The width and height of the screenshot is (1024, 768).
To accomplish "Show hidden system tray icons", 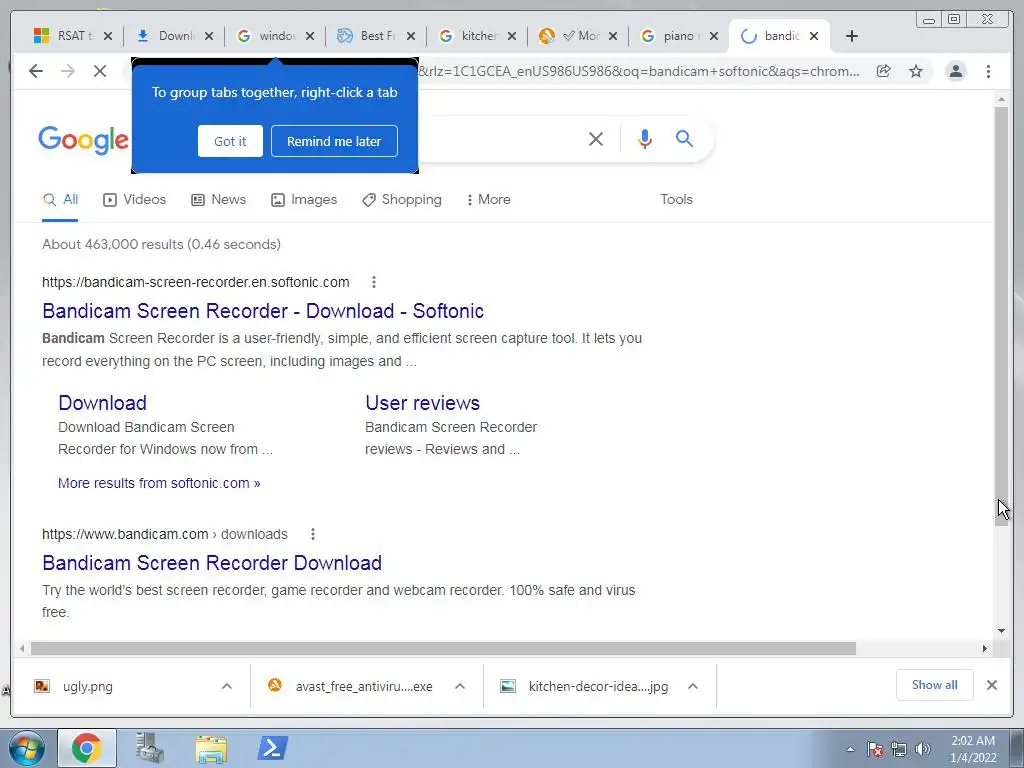I will click(850, 749).
